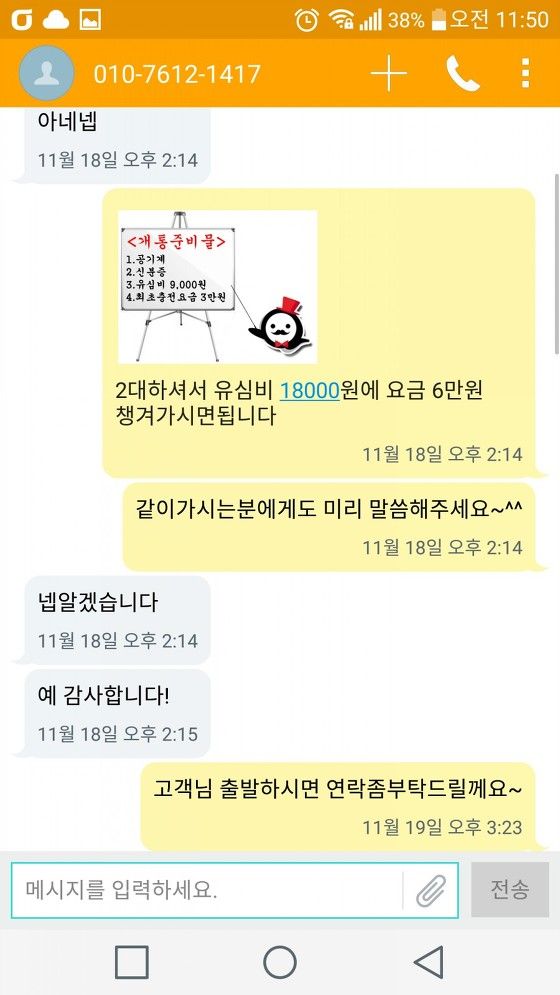Screen dimensions: 560x995
Task: Tap the alarm clock status icon
Action: pyautogui.click(x=307, y=20)
